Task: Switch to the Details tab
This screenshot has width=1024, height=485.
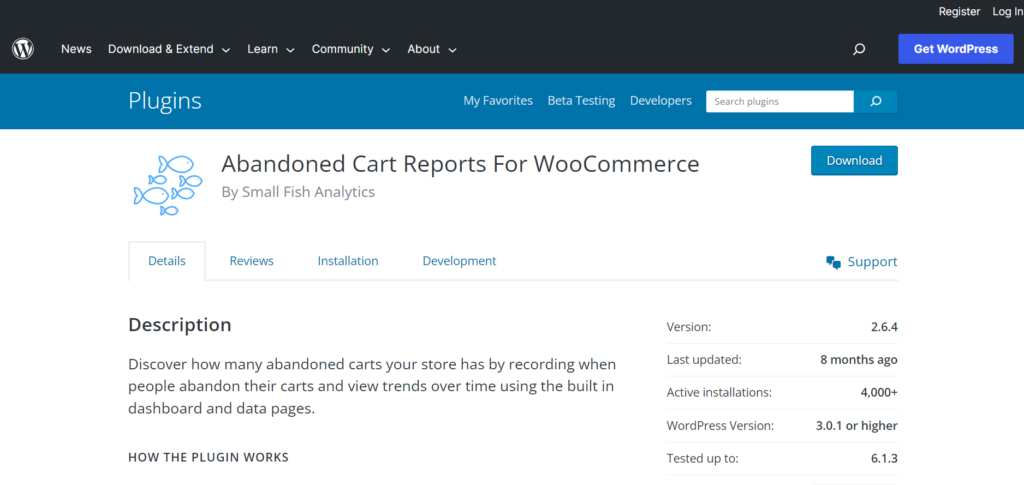Action: pos(167,261)
